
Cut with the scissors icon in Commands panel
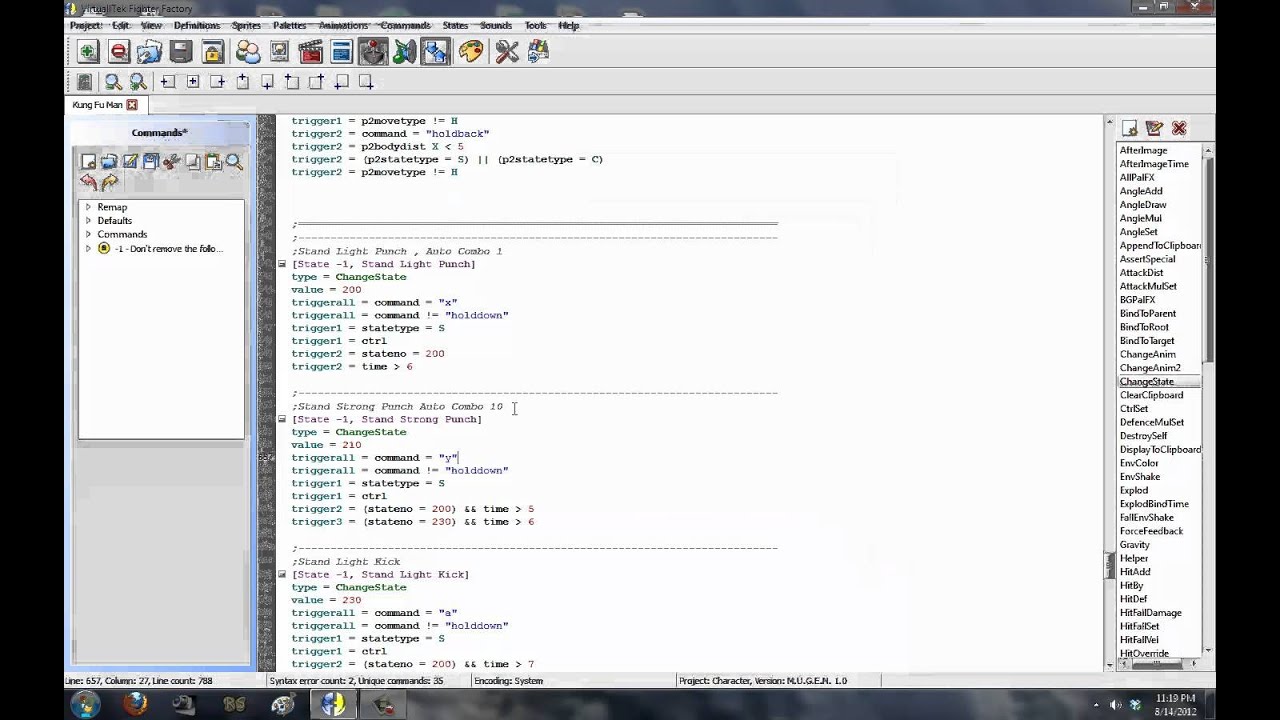(171, 162)
